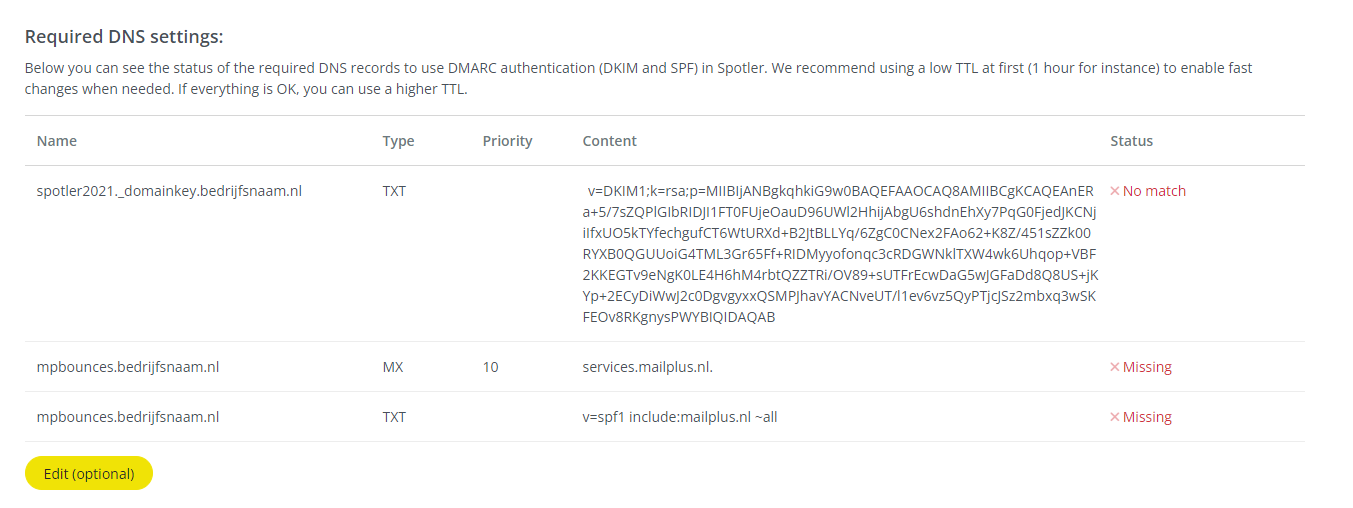The width and height of the screenshot is (1353, 508).
Task: Click the red X icon beside No match
Action: tap(1115, 191)
